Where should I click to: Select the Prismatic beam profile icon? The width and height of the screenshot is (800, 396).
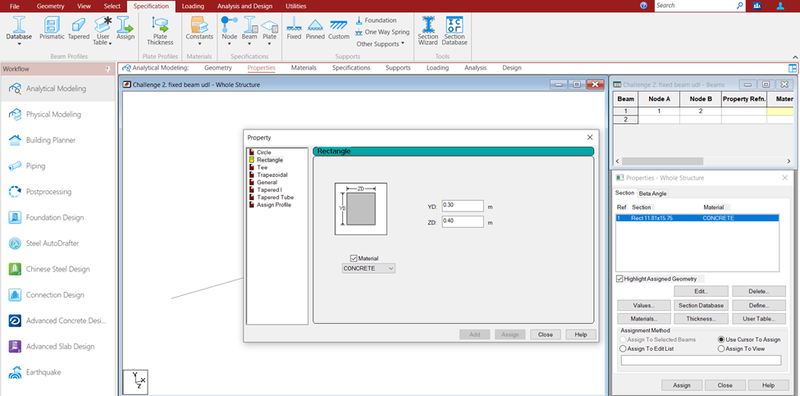[x=52, y=28]
